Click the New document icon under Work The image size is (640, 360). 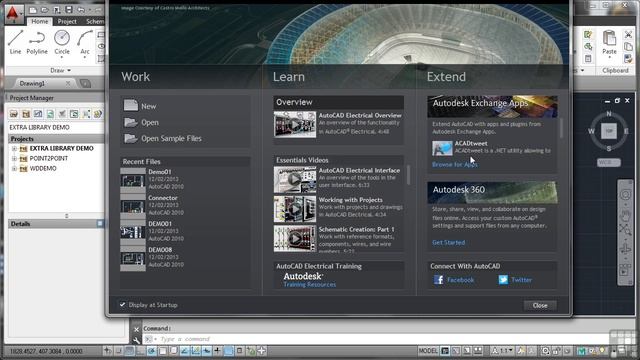pos(131,105)
